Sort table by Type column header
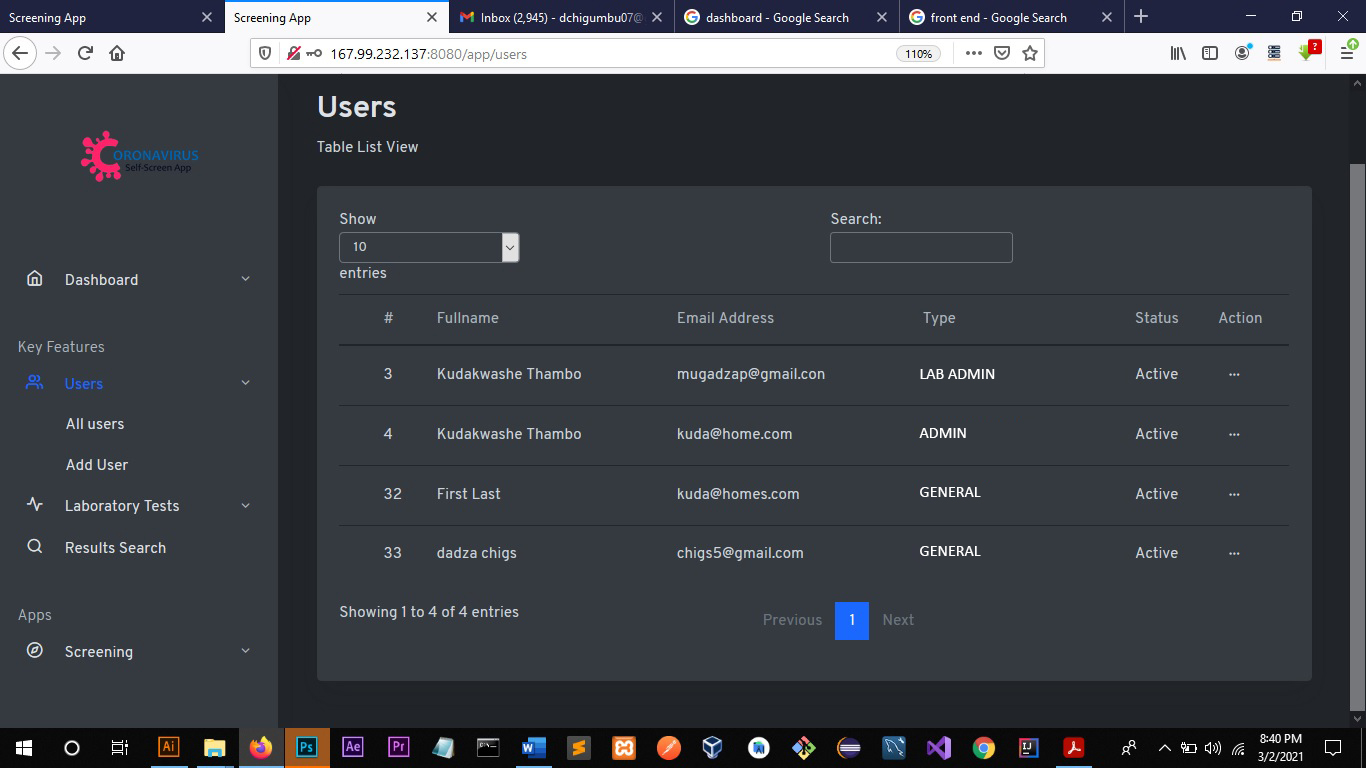Image resolution: width=1366 pixels, height=768 pixels. point(939,318)
